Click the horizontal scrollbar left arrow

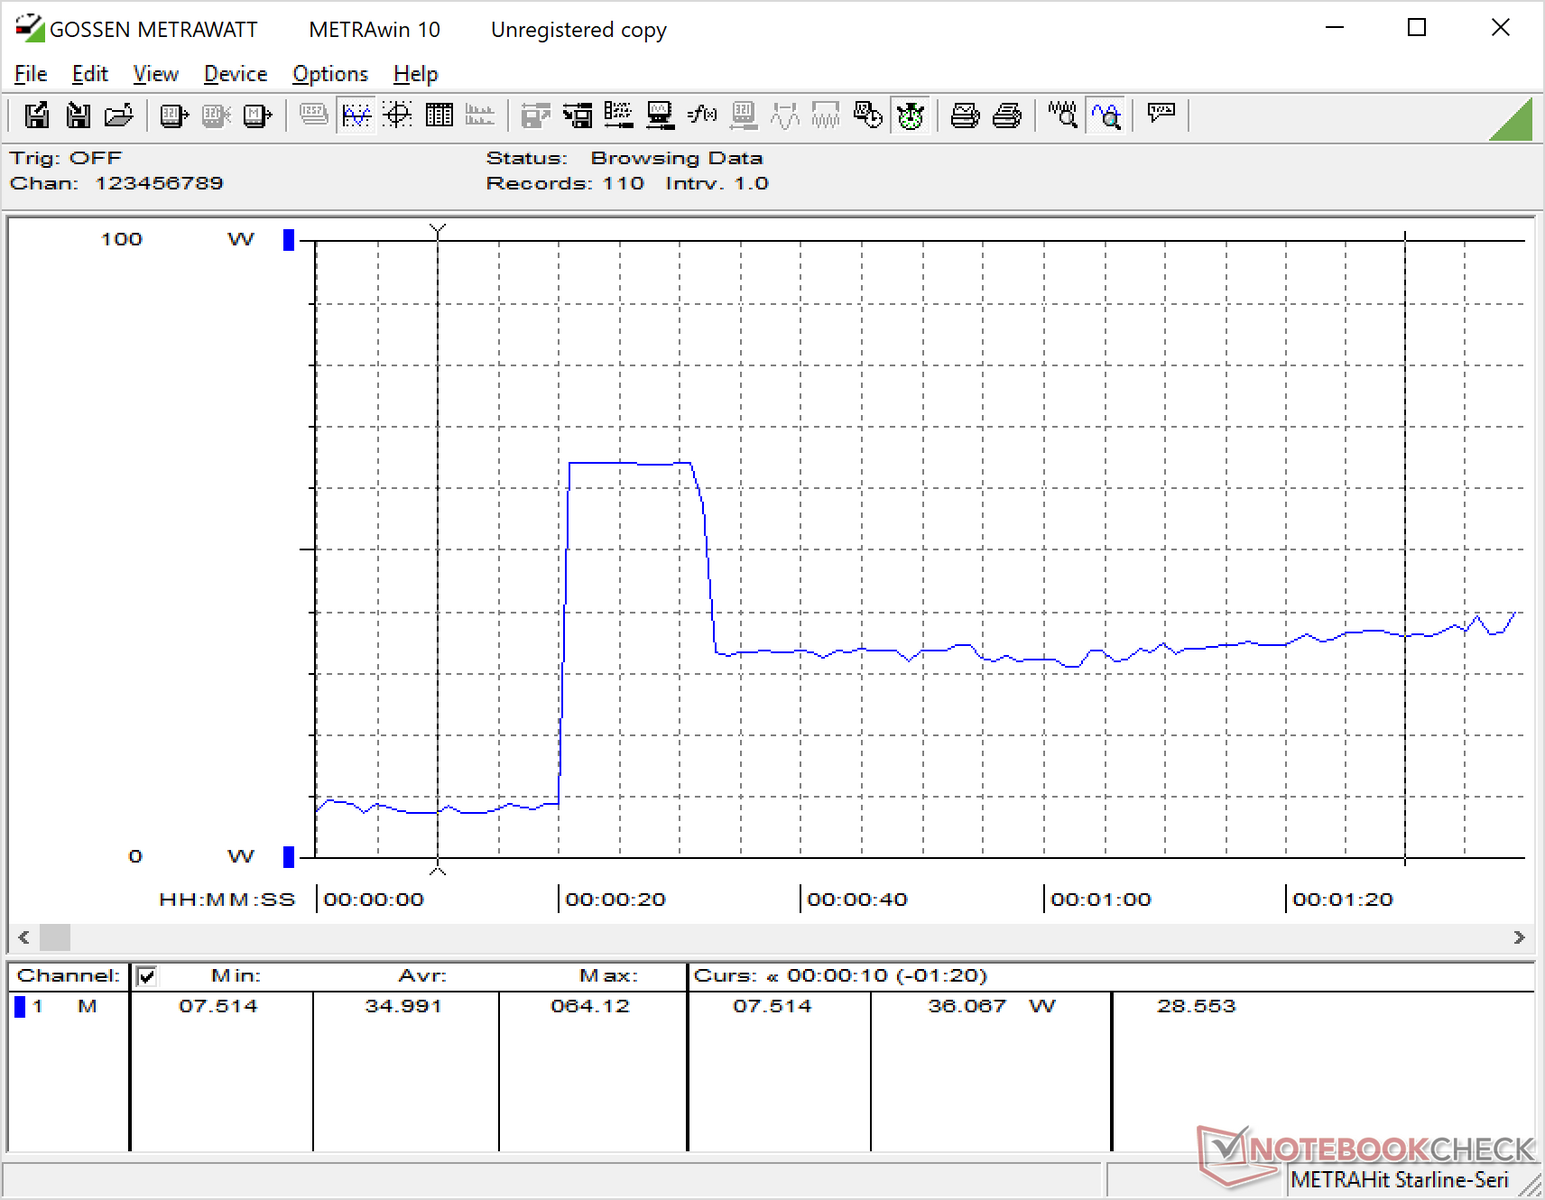click(x=24, y=938)
